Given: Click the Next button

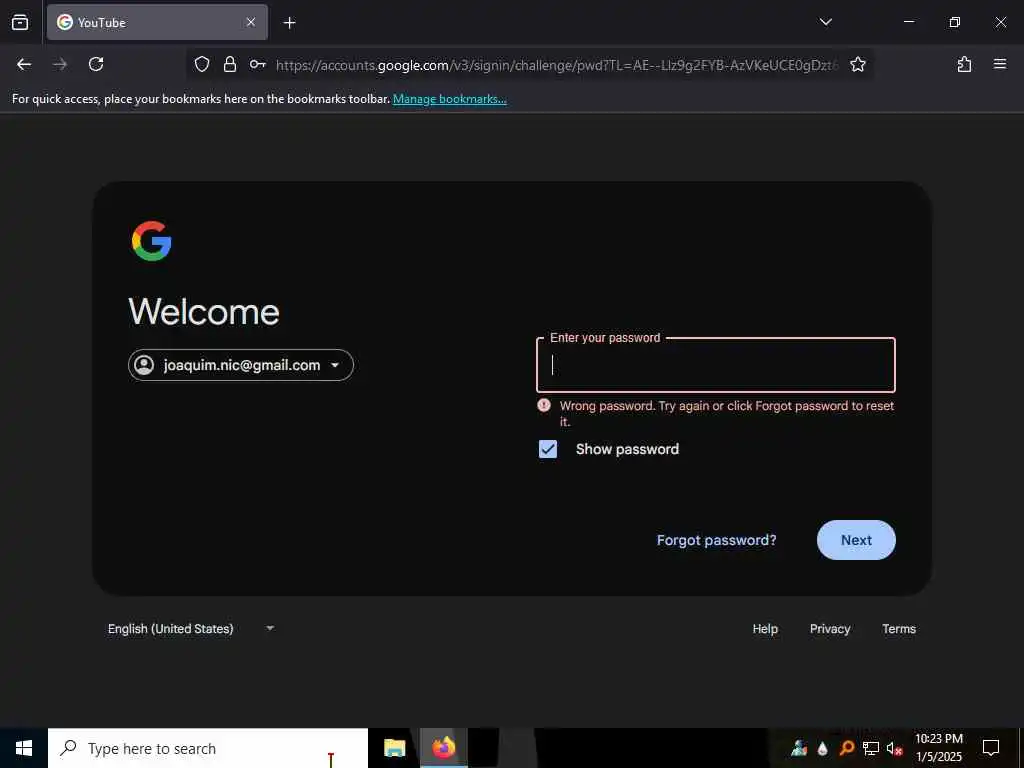Looking at the screenshot, I should click(856, 540).
